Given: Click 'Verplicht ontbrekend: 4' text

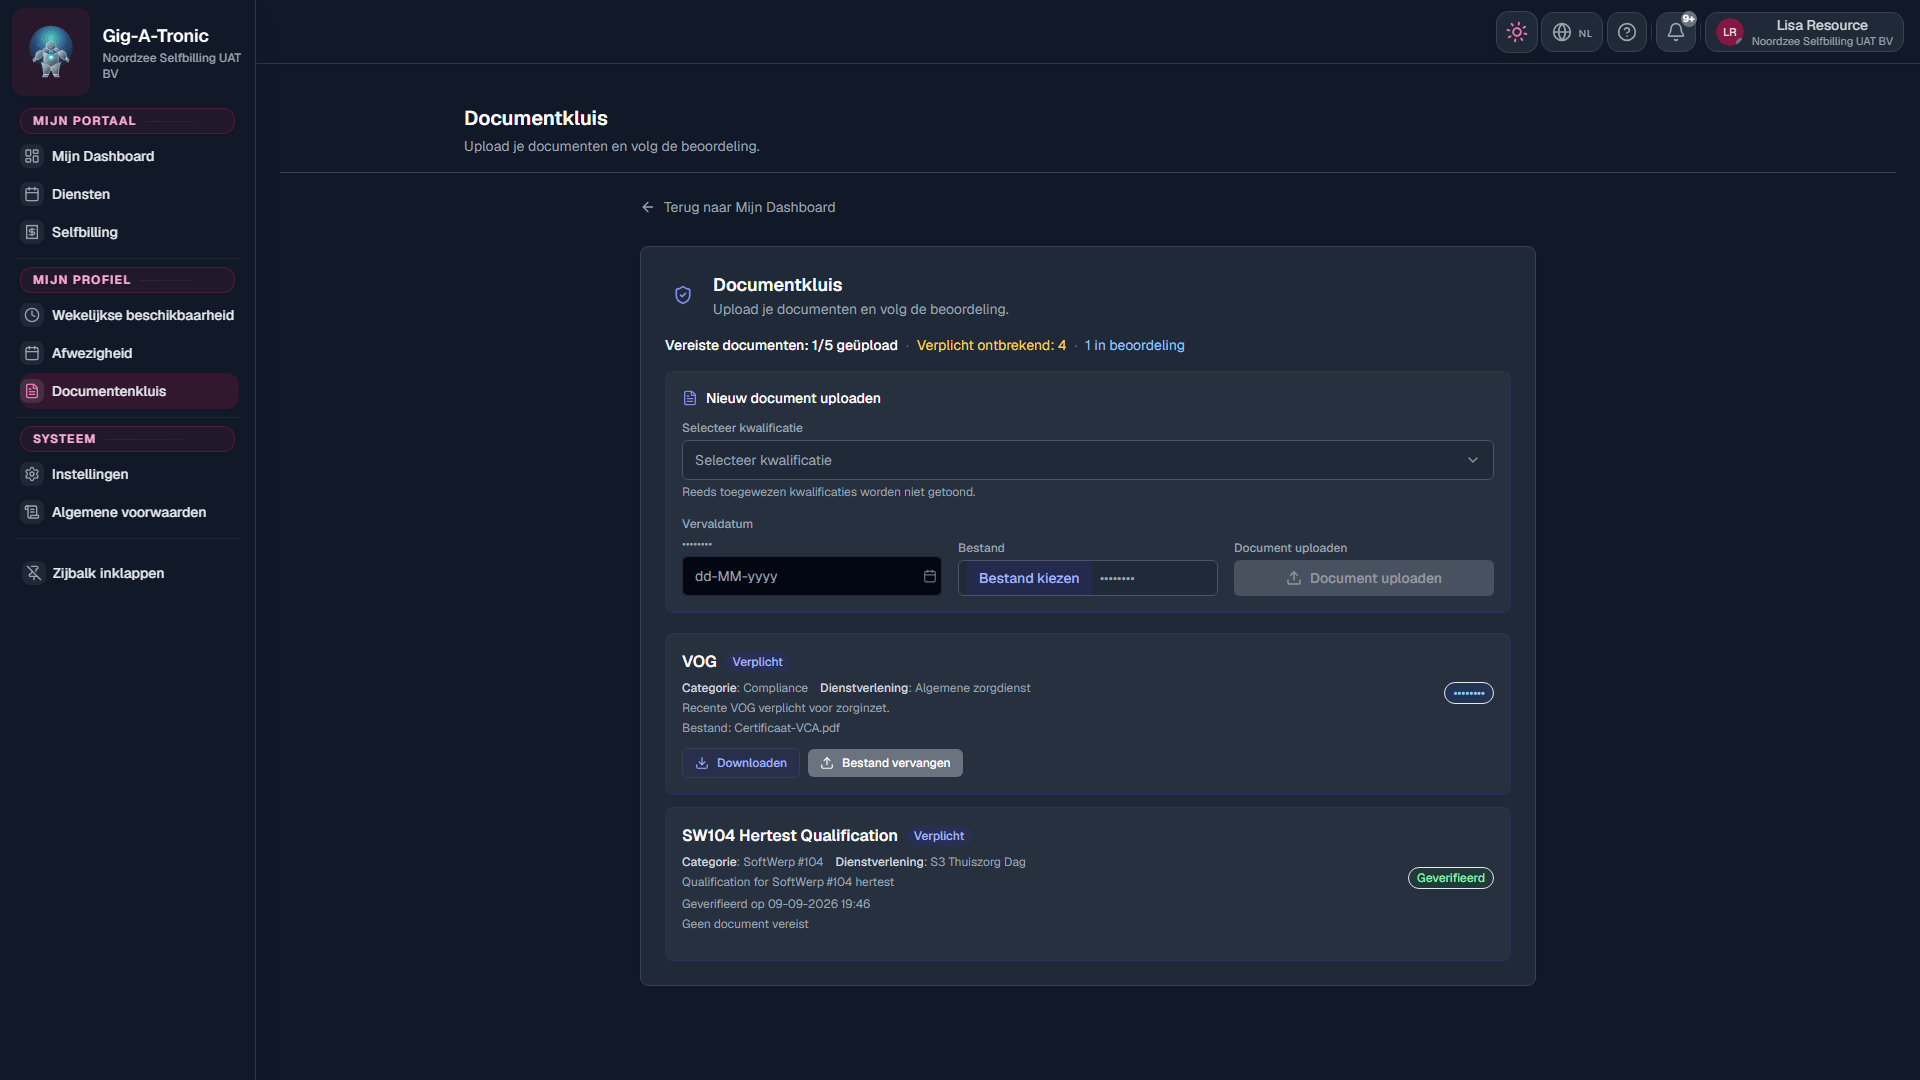Looking at the screenshot, I should coord(991,345).
